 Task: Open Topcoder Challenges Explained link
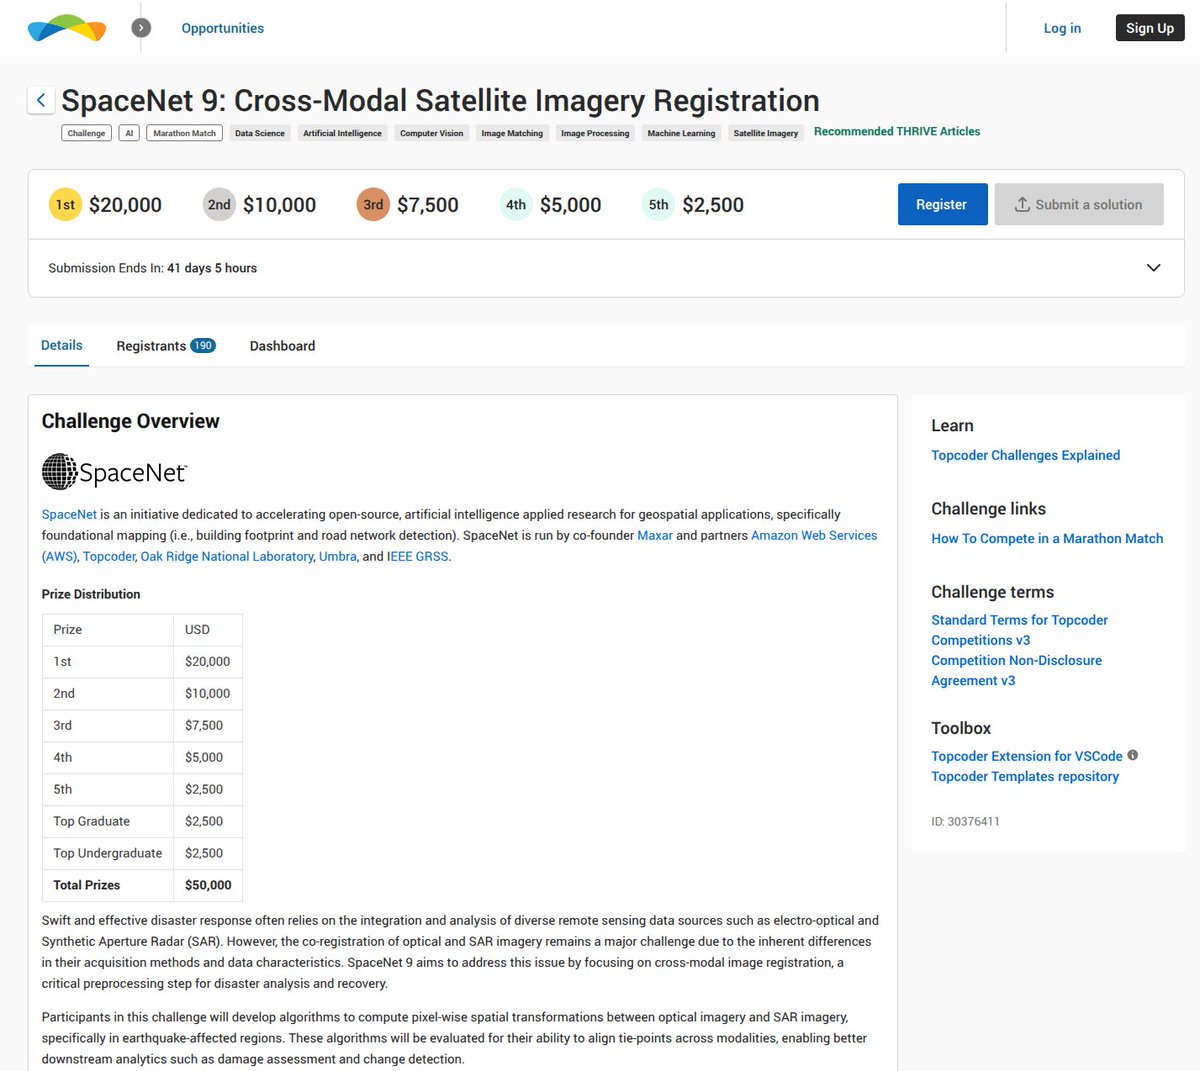pyautogui.click(x=1025, y=455)
